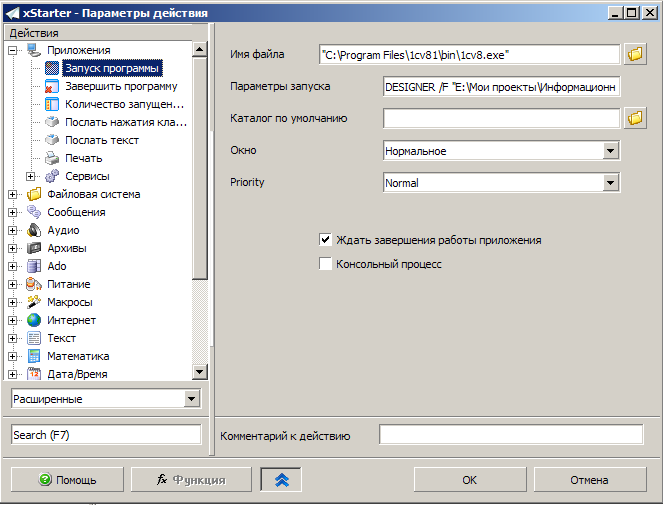
Task: Expand the Интернет node
Action: (13, 320)
